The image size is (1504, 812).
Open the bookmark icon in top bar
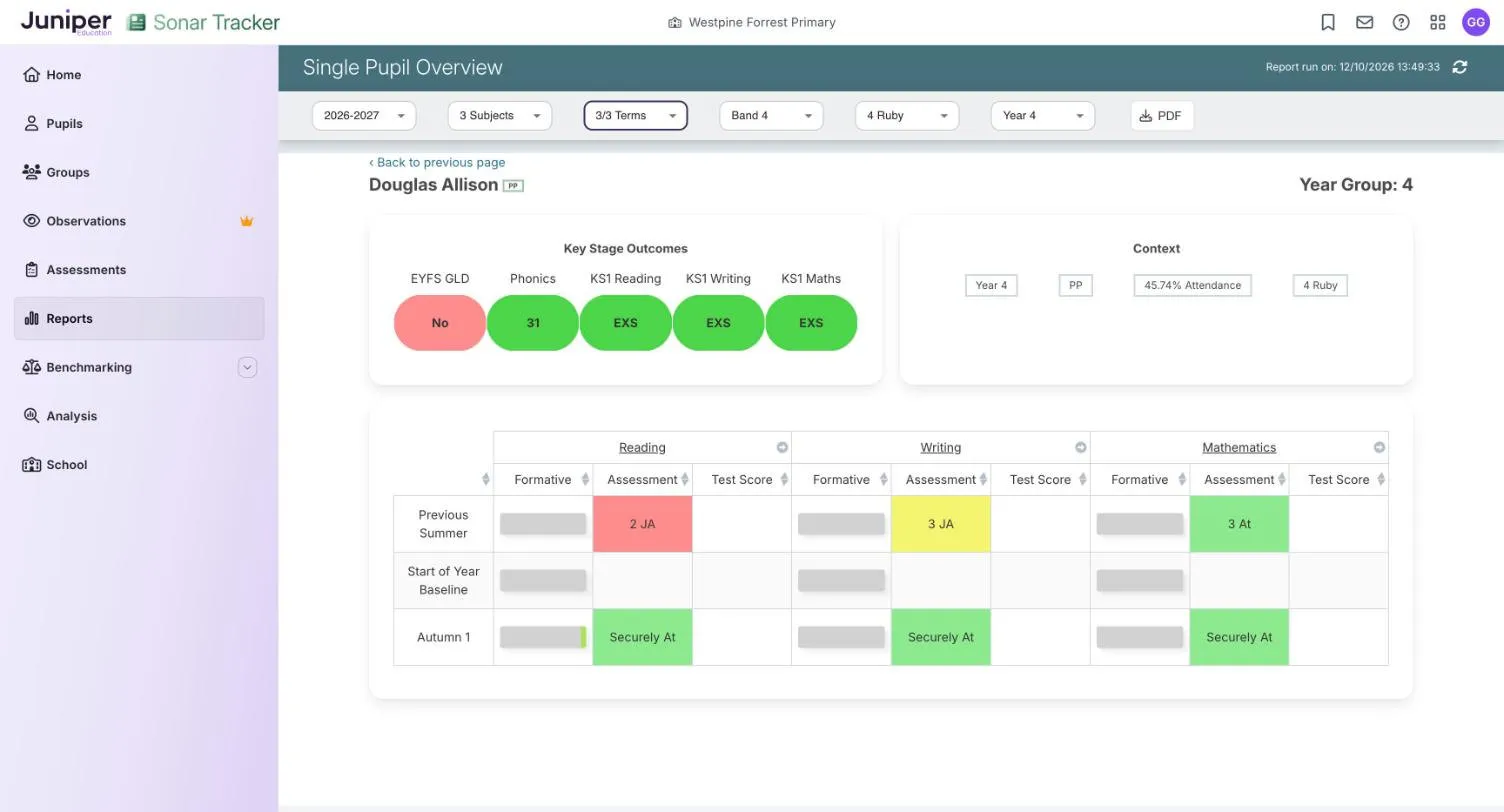tap(1328, 22)
